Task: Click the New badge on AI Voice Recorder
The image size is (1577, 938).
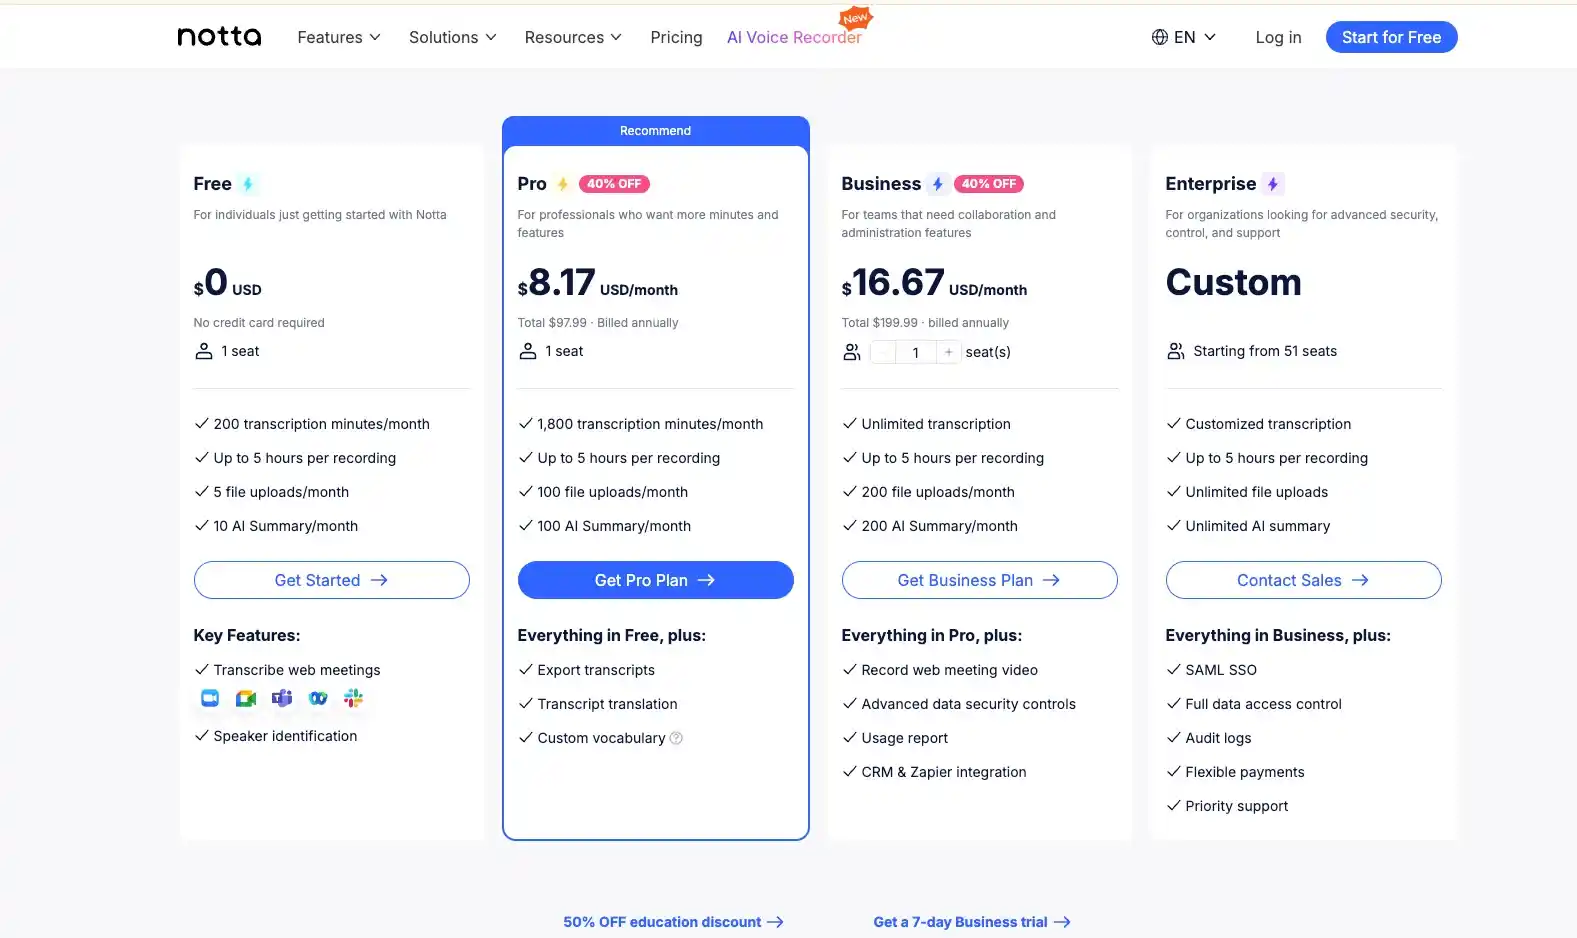Action: click(x=855, y=18)
